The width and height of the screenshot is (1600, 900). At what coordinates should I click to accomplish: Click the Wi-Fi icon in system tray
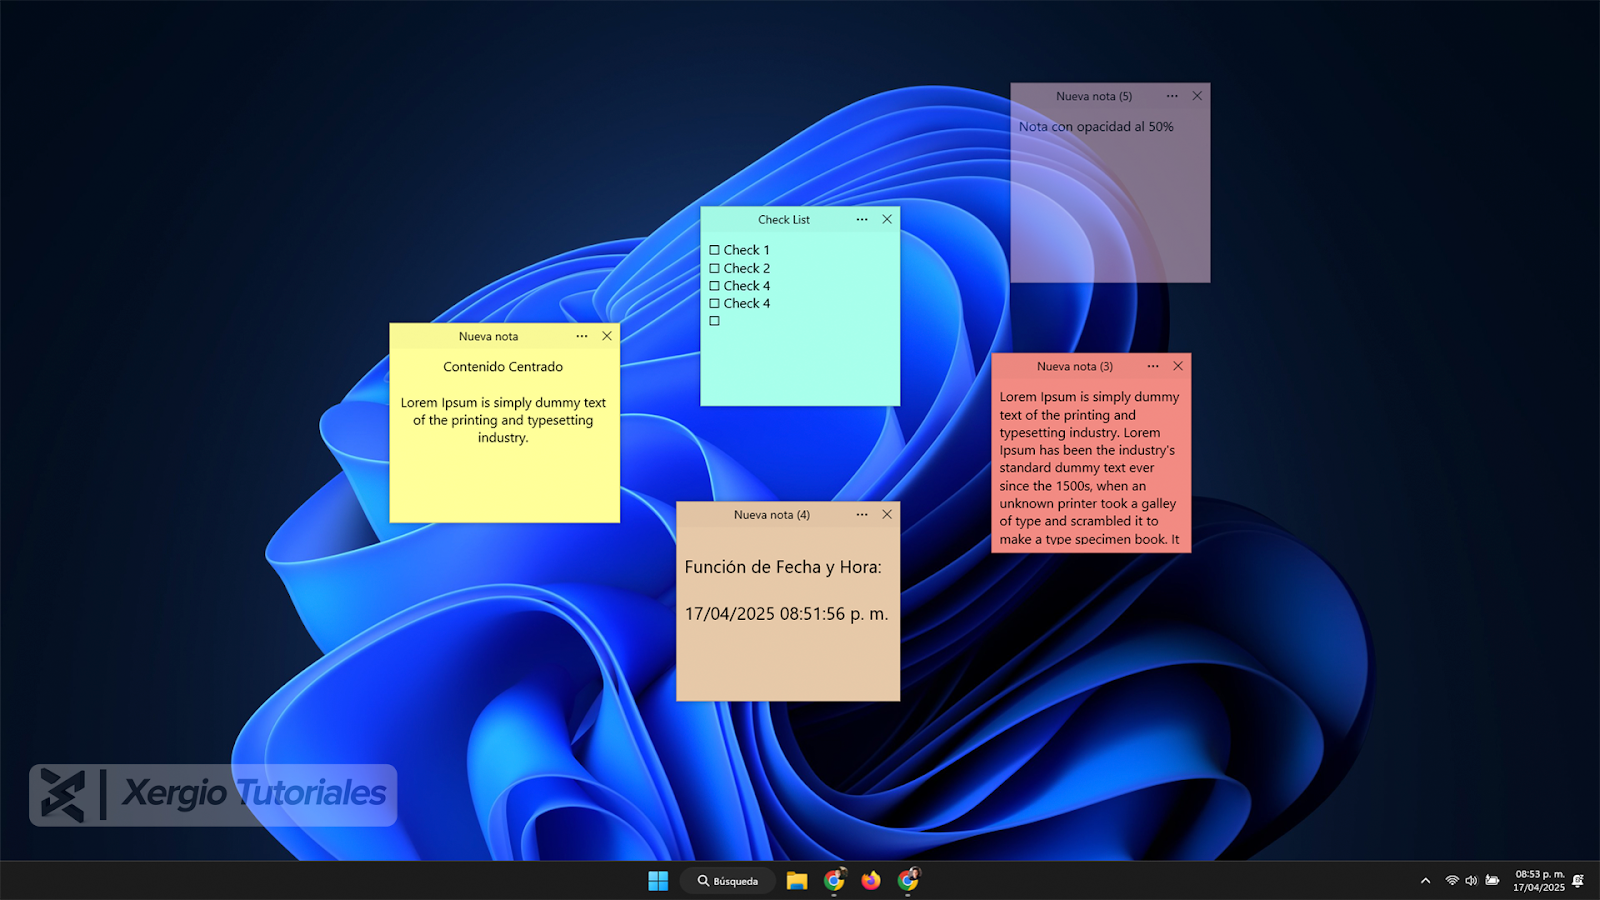tap(1452, 881)
